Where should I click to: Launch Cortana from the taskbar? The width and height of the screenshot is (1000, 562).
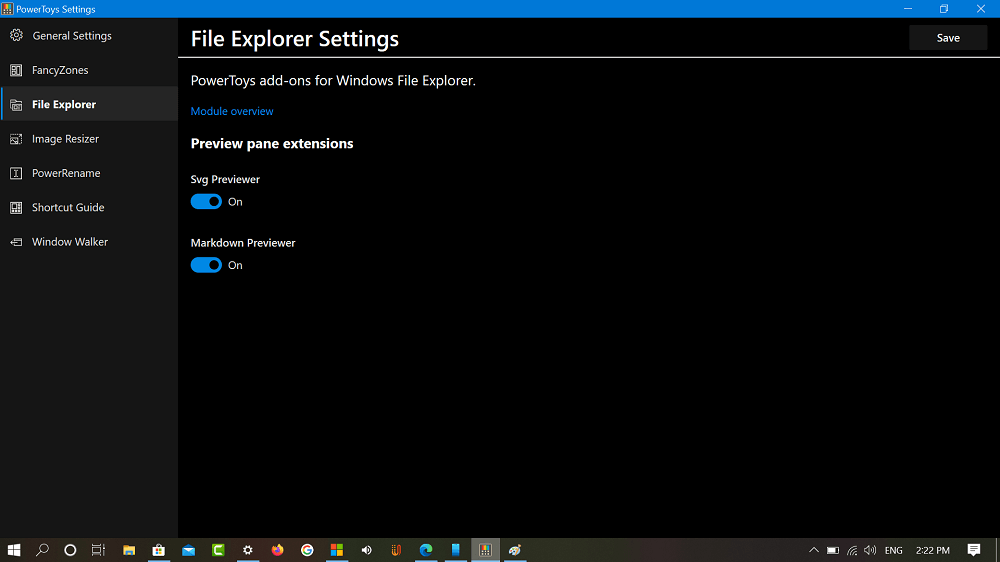(70, 550)
